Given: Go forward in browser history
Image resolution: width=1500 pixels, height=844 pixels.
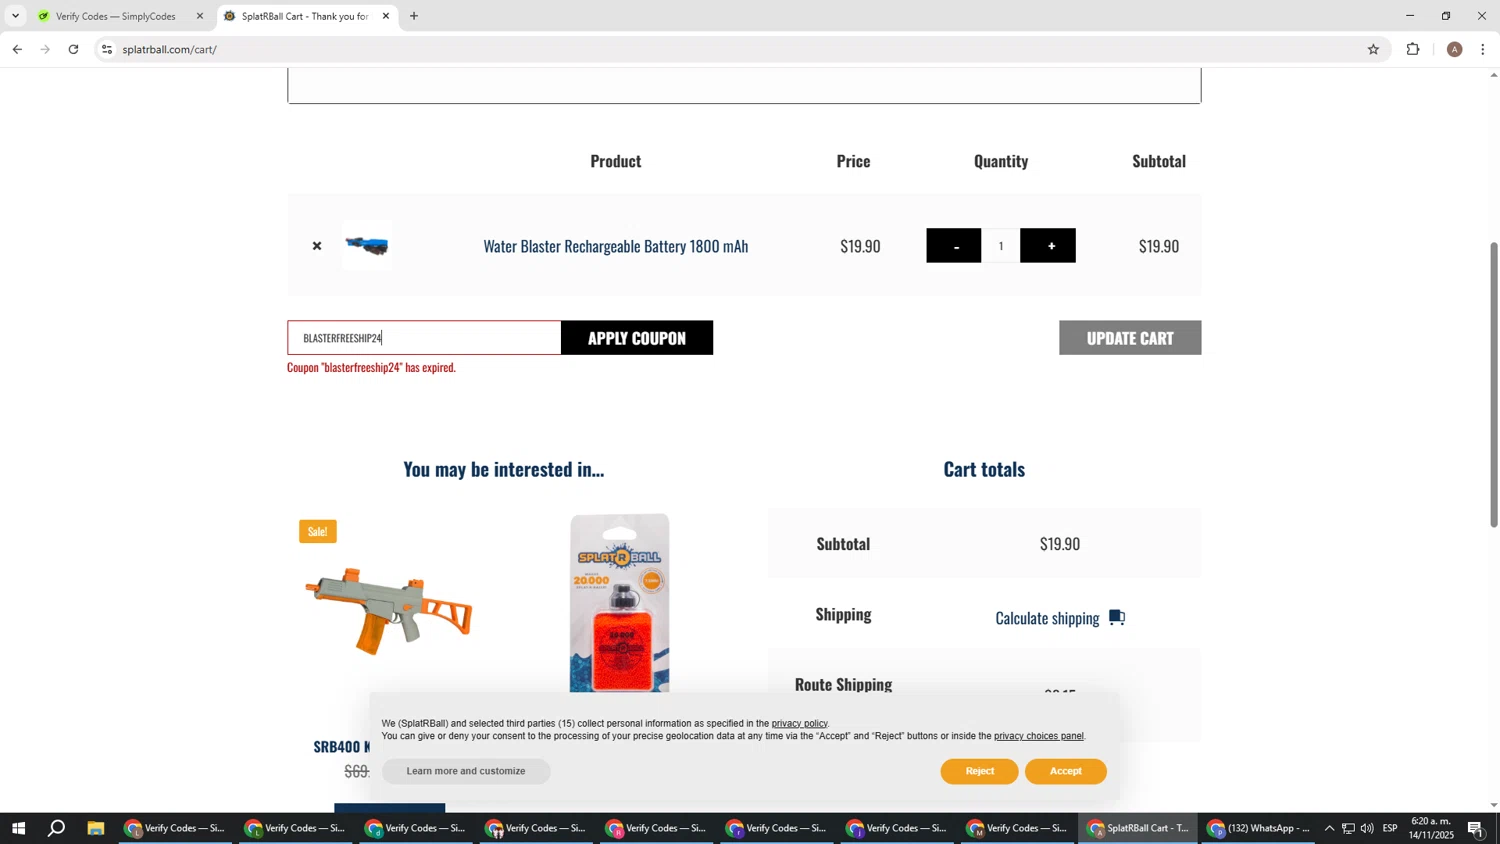Looking at the screenshot, I should tap(45, 49).
